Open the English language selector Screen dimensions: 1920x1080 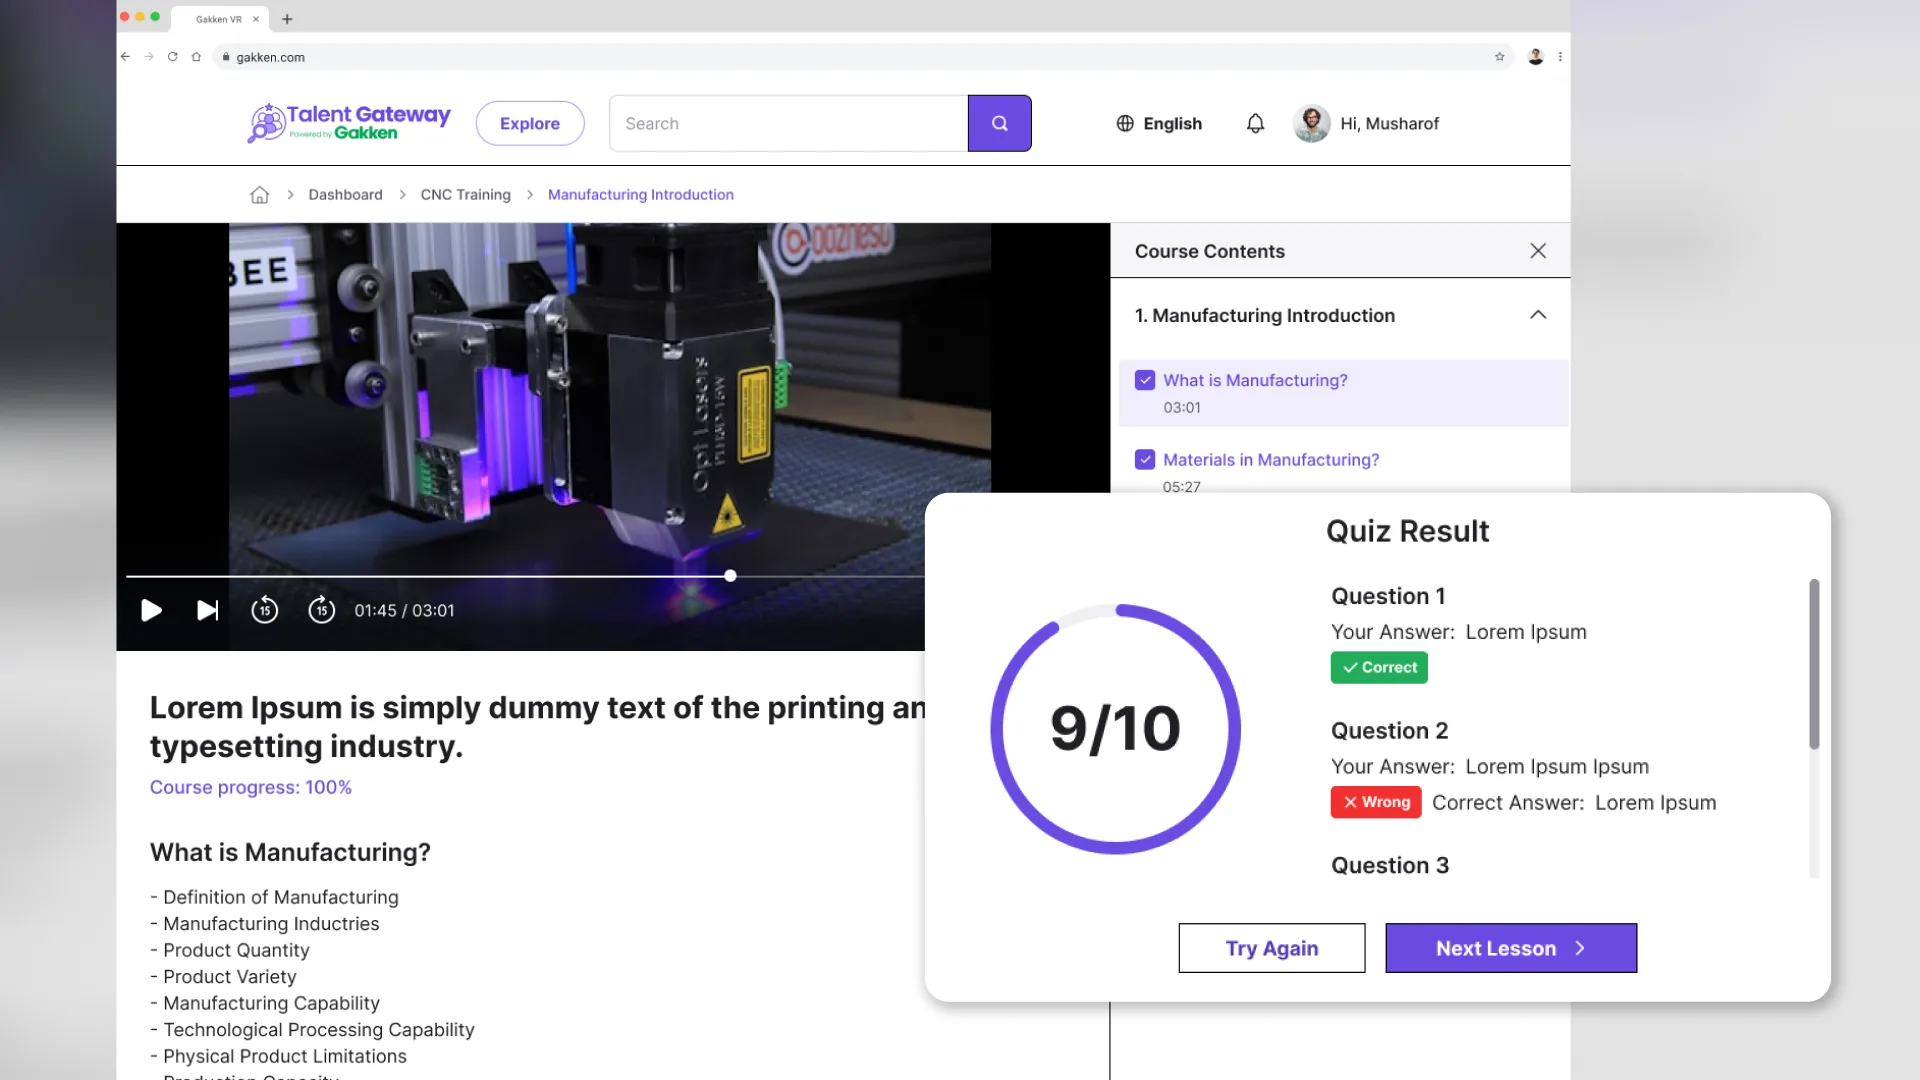click(x=1160, y=123)
